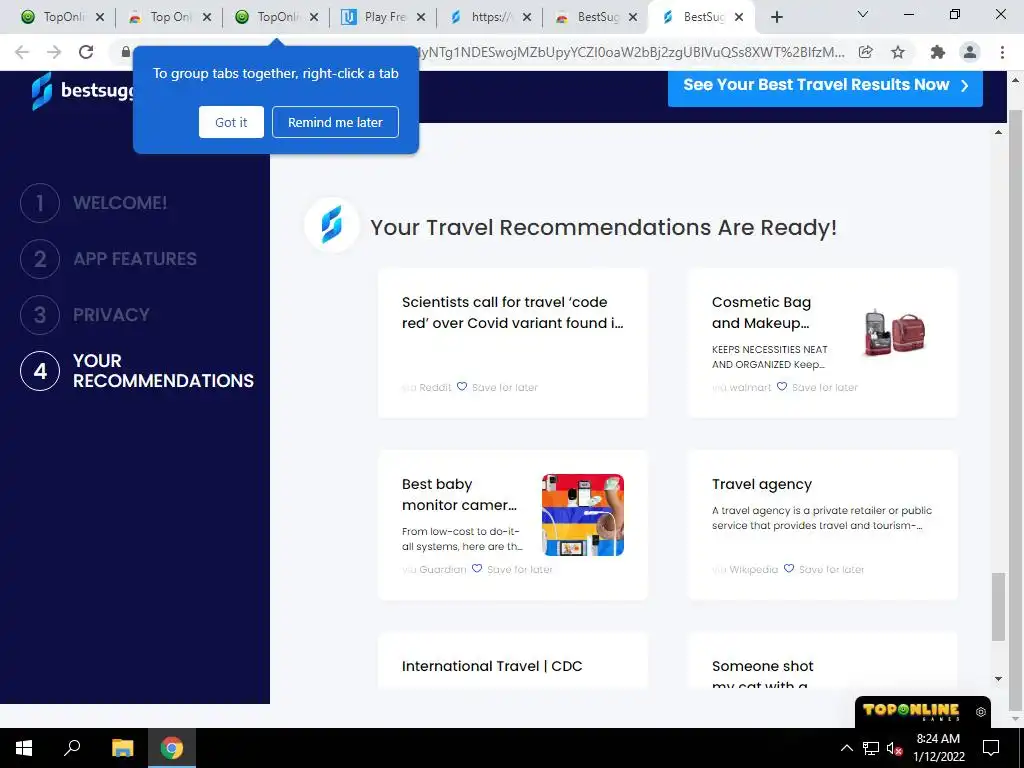This screenshot has height=768, width=1024.
Task: Click the address bar URL
Action: click(630, 52)
